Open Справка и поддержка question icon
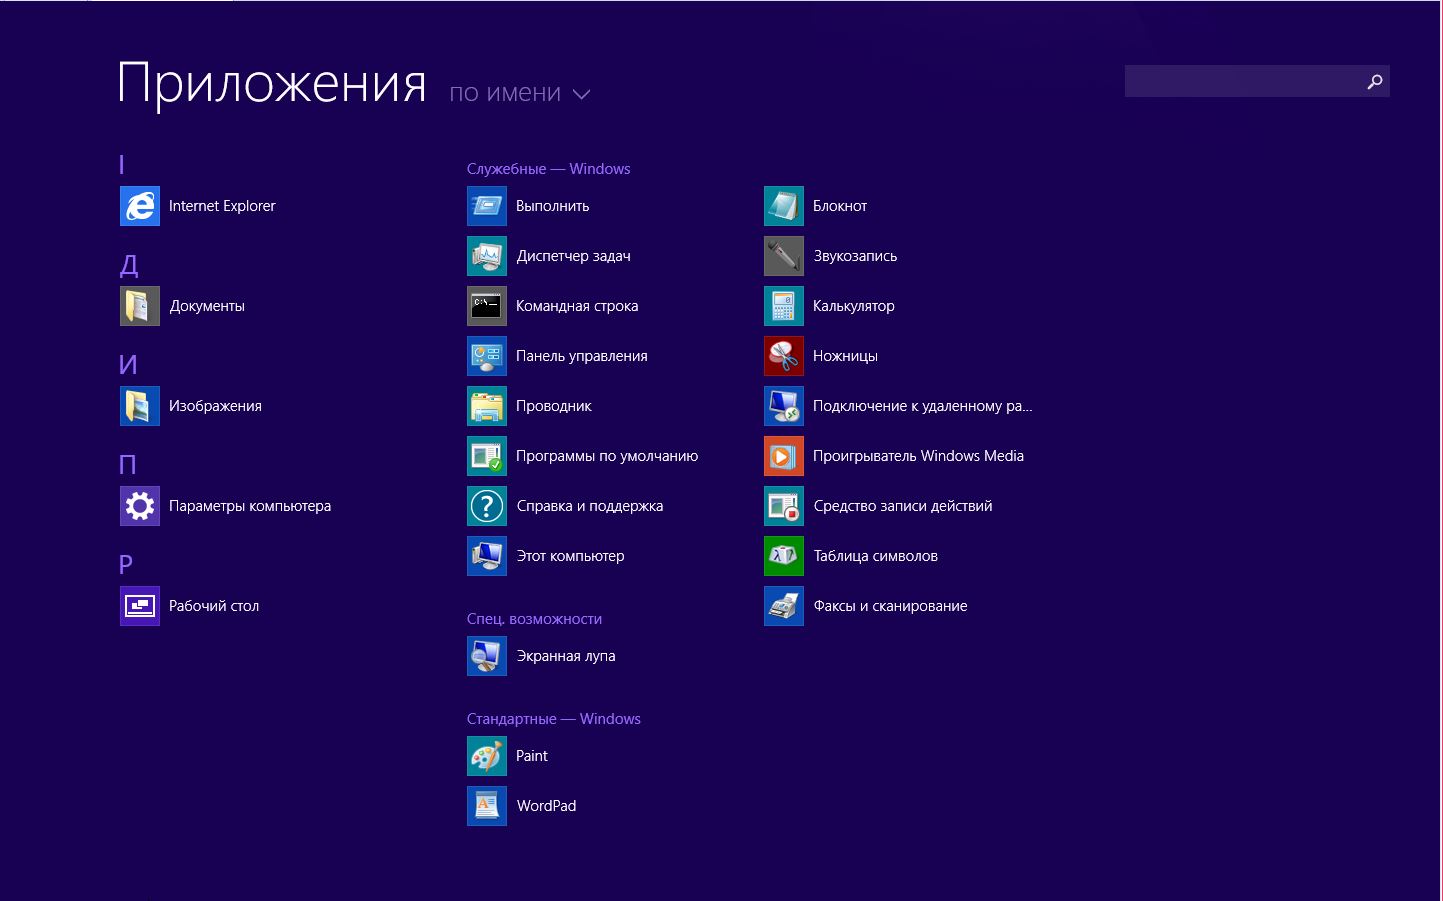Viewport: 1443px width, 901px height. coord(487,506)
